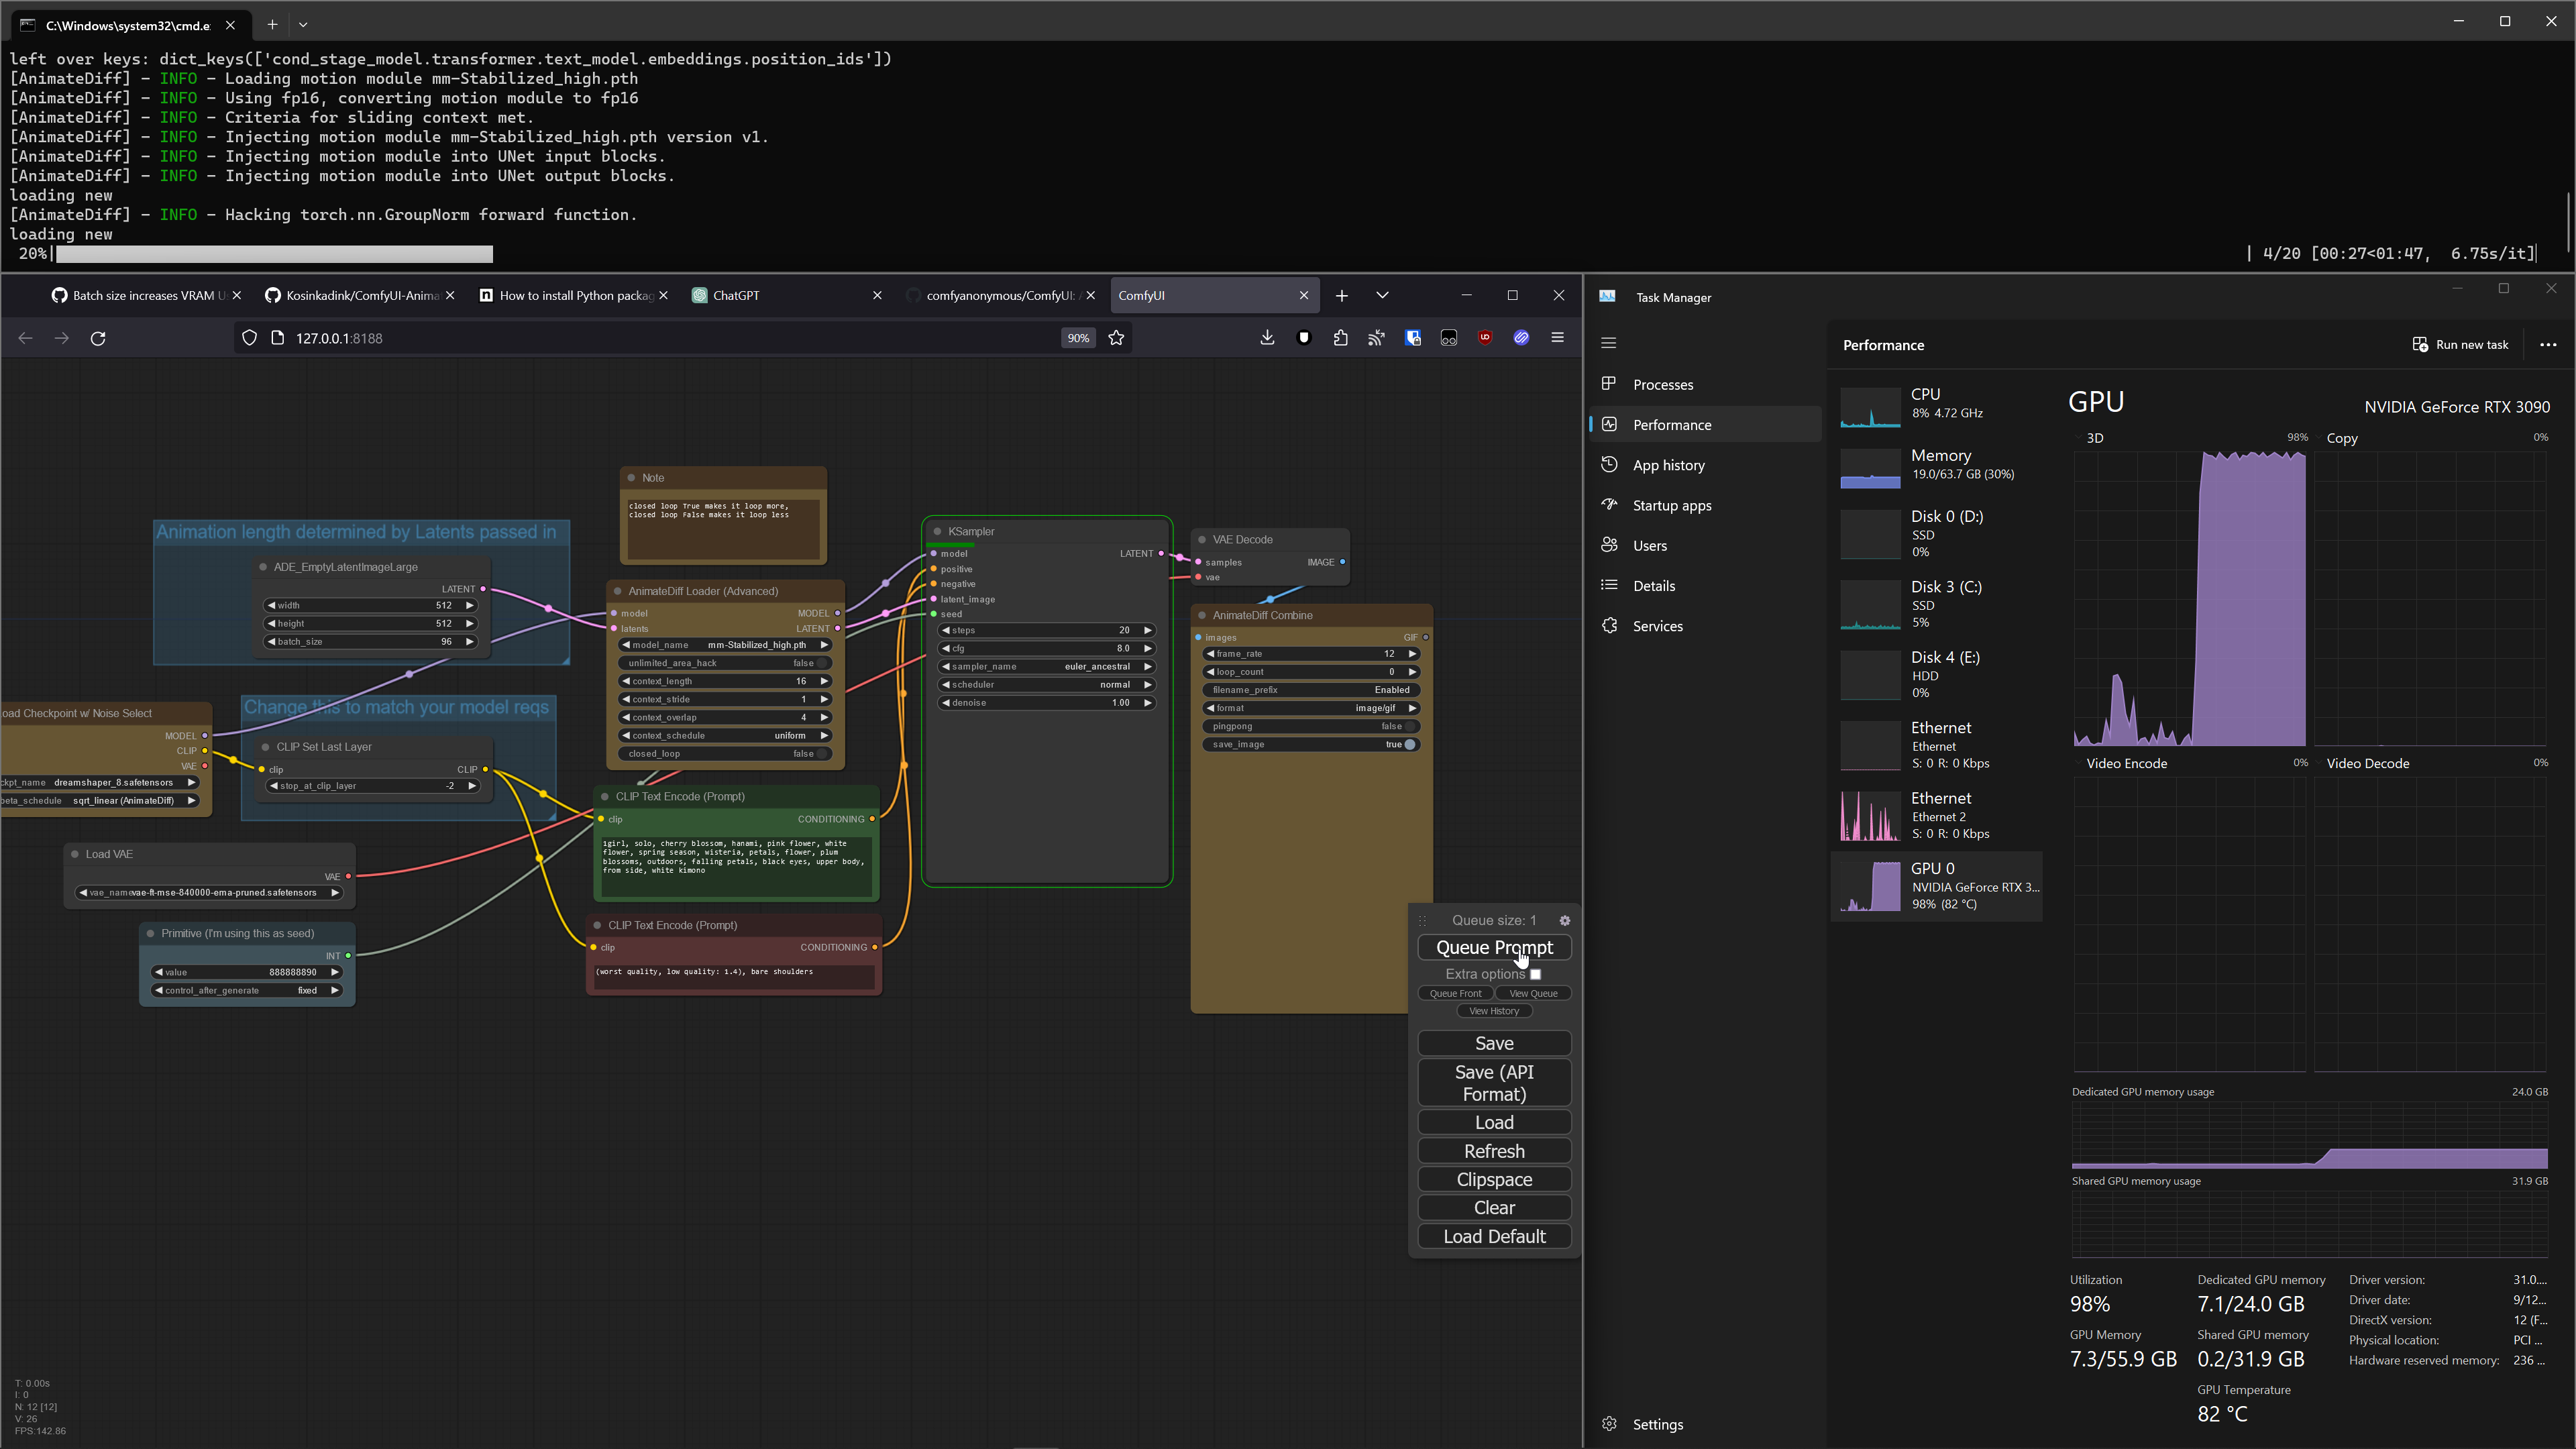Open the browser tab list chevron

(1383, 295)
